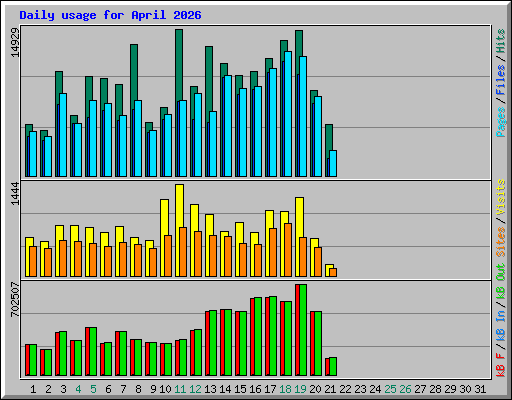Click green weekend day label 11
Screen dimensions: 512x400
pyautogui.click(x=180, y=389)
